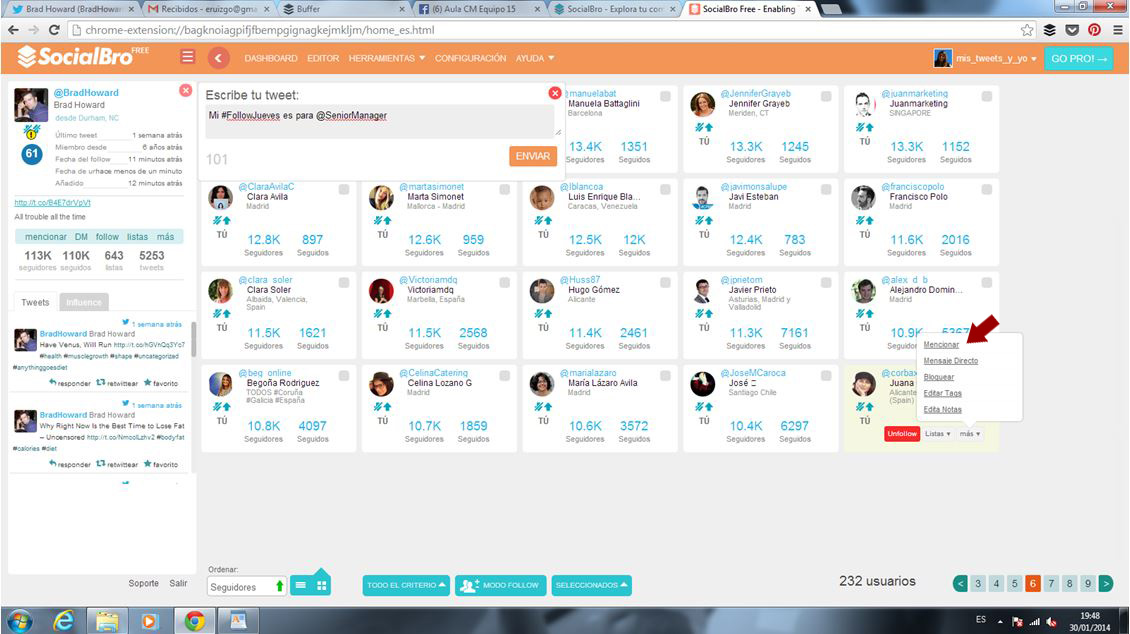1130x634 pixels.
Task: Check the Clara Avila card checkbox
Action: (x=344, y=189)
